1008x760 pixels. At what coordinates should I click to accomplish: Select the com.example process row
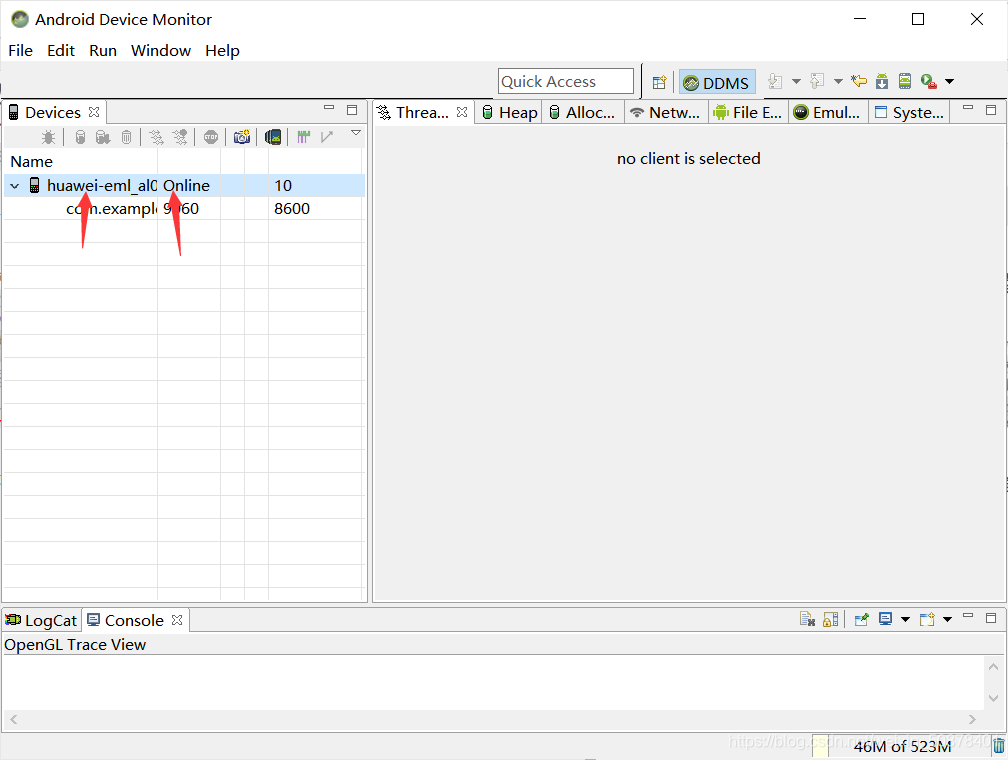pos(184,209)
